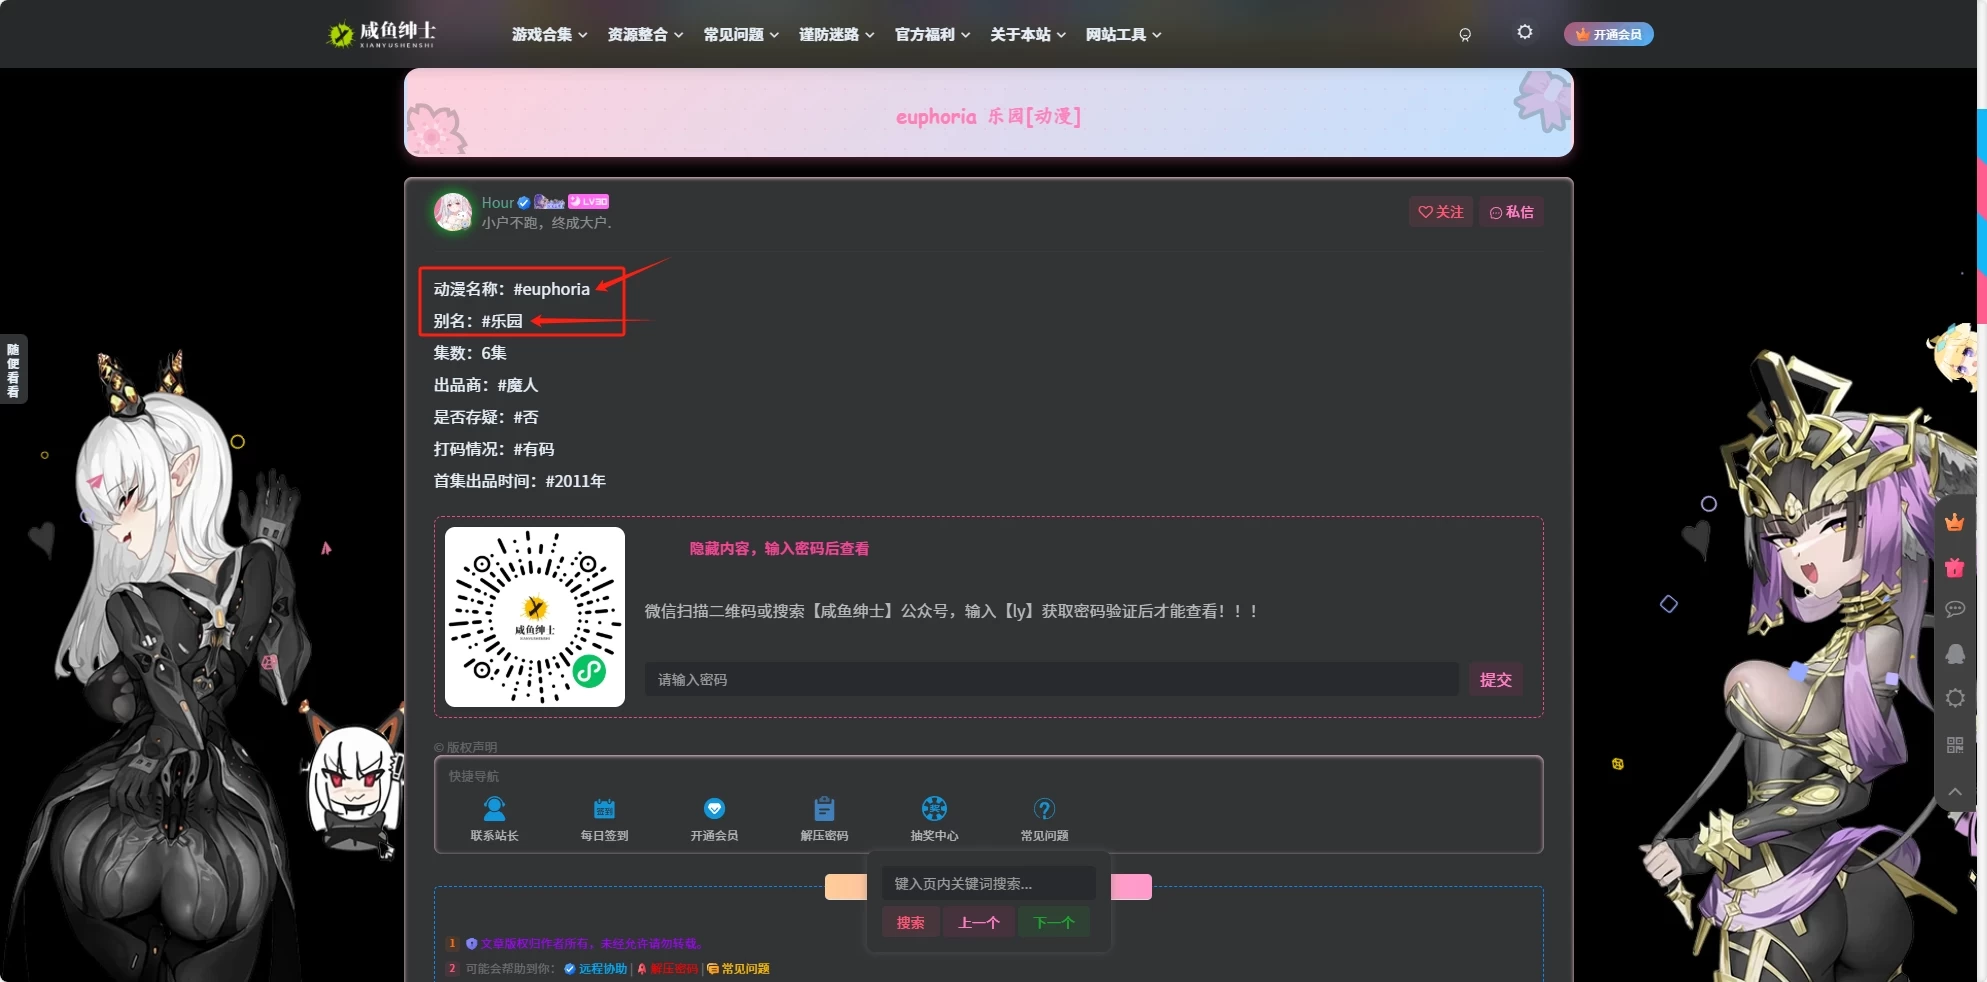Open the yellow 常见问题 footer link
The width and height of the screenshot is (1987, 982).
[739, 968]
